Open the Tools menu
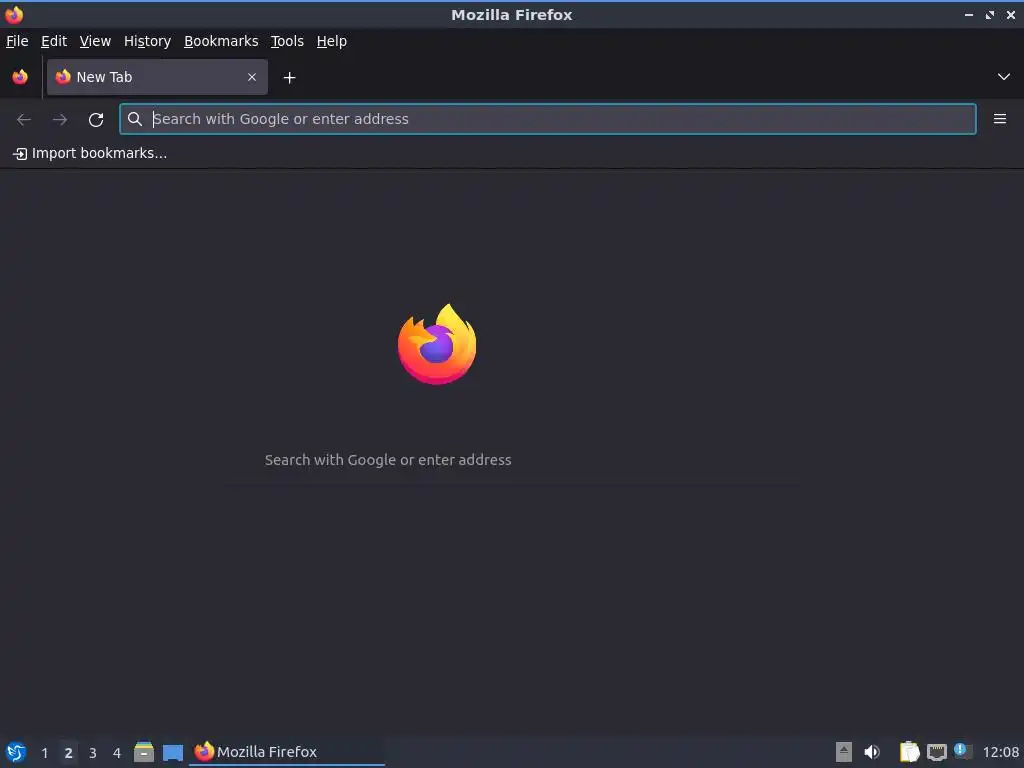1024x768 pixels. click(287, 41)
